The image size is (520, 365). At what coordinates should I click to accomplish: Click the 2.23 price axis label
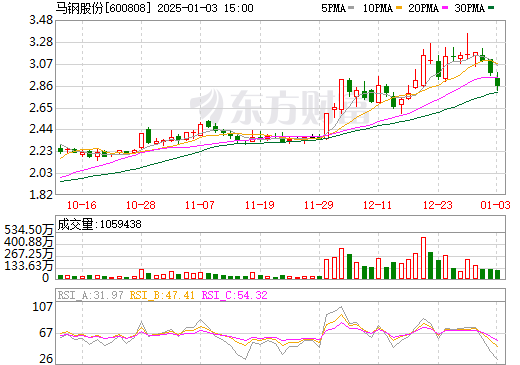(x=41, y=151)
